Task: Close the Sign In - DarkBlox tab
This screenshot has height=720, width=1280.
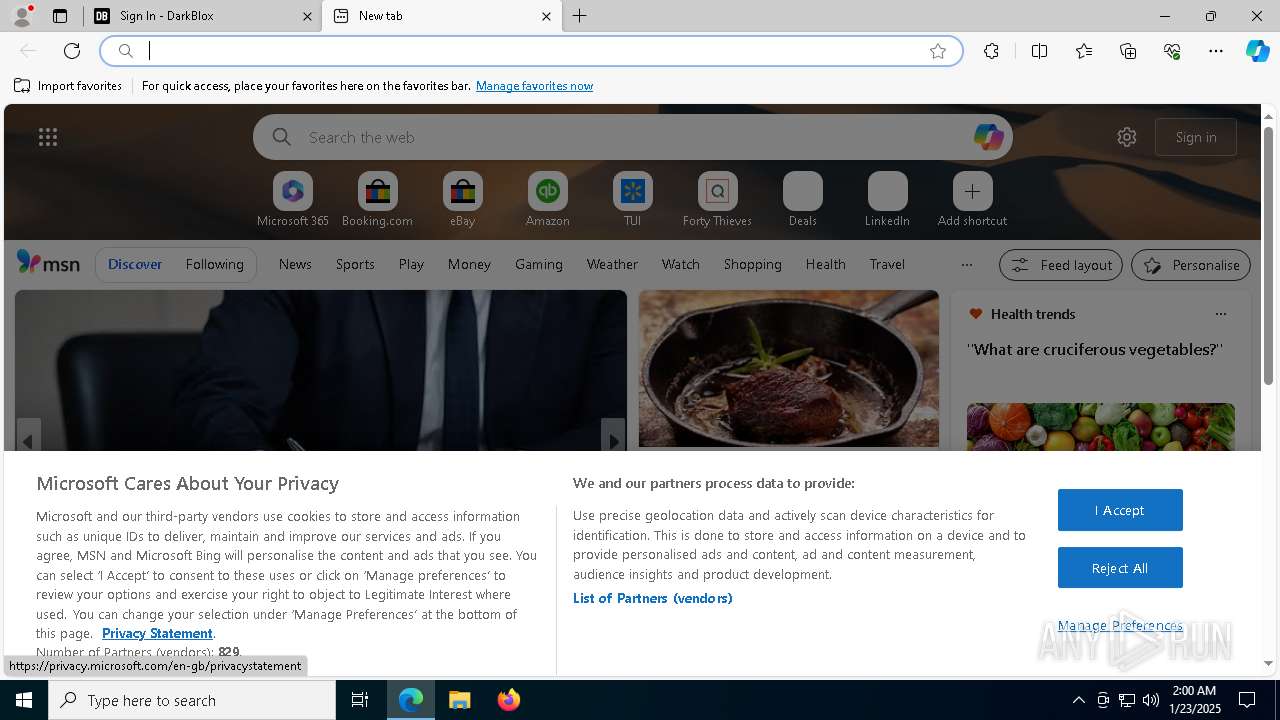Action: point(307,16)
